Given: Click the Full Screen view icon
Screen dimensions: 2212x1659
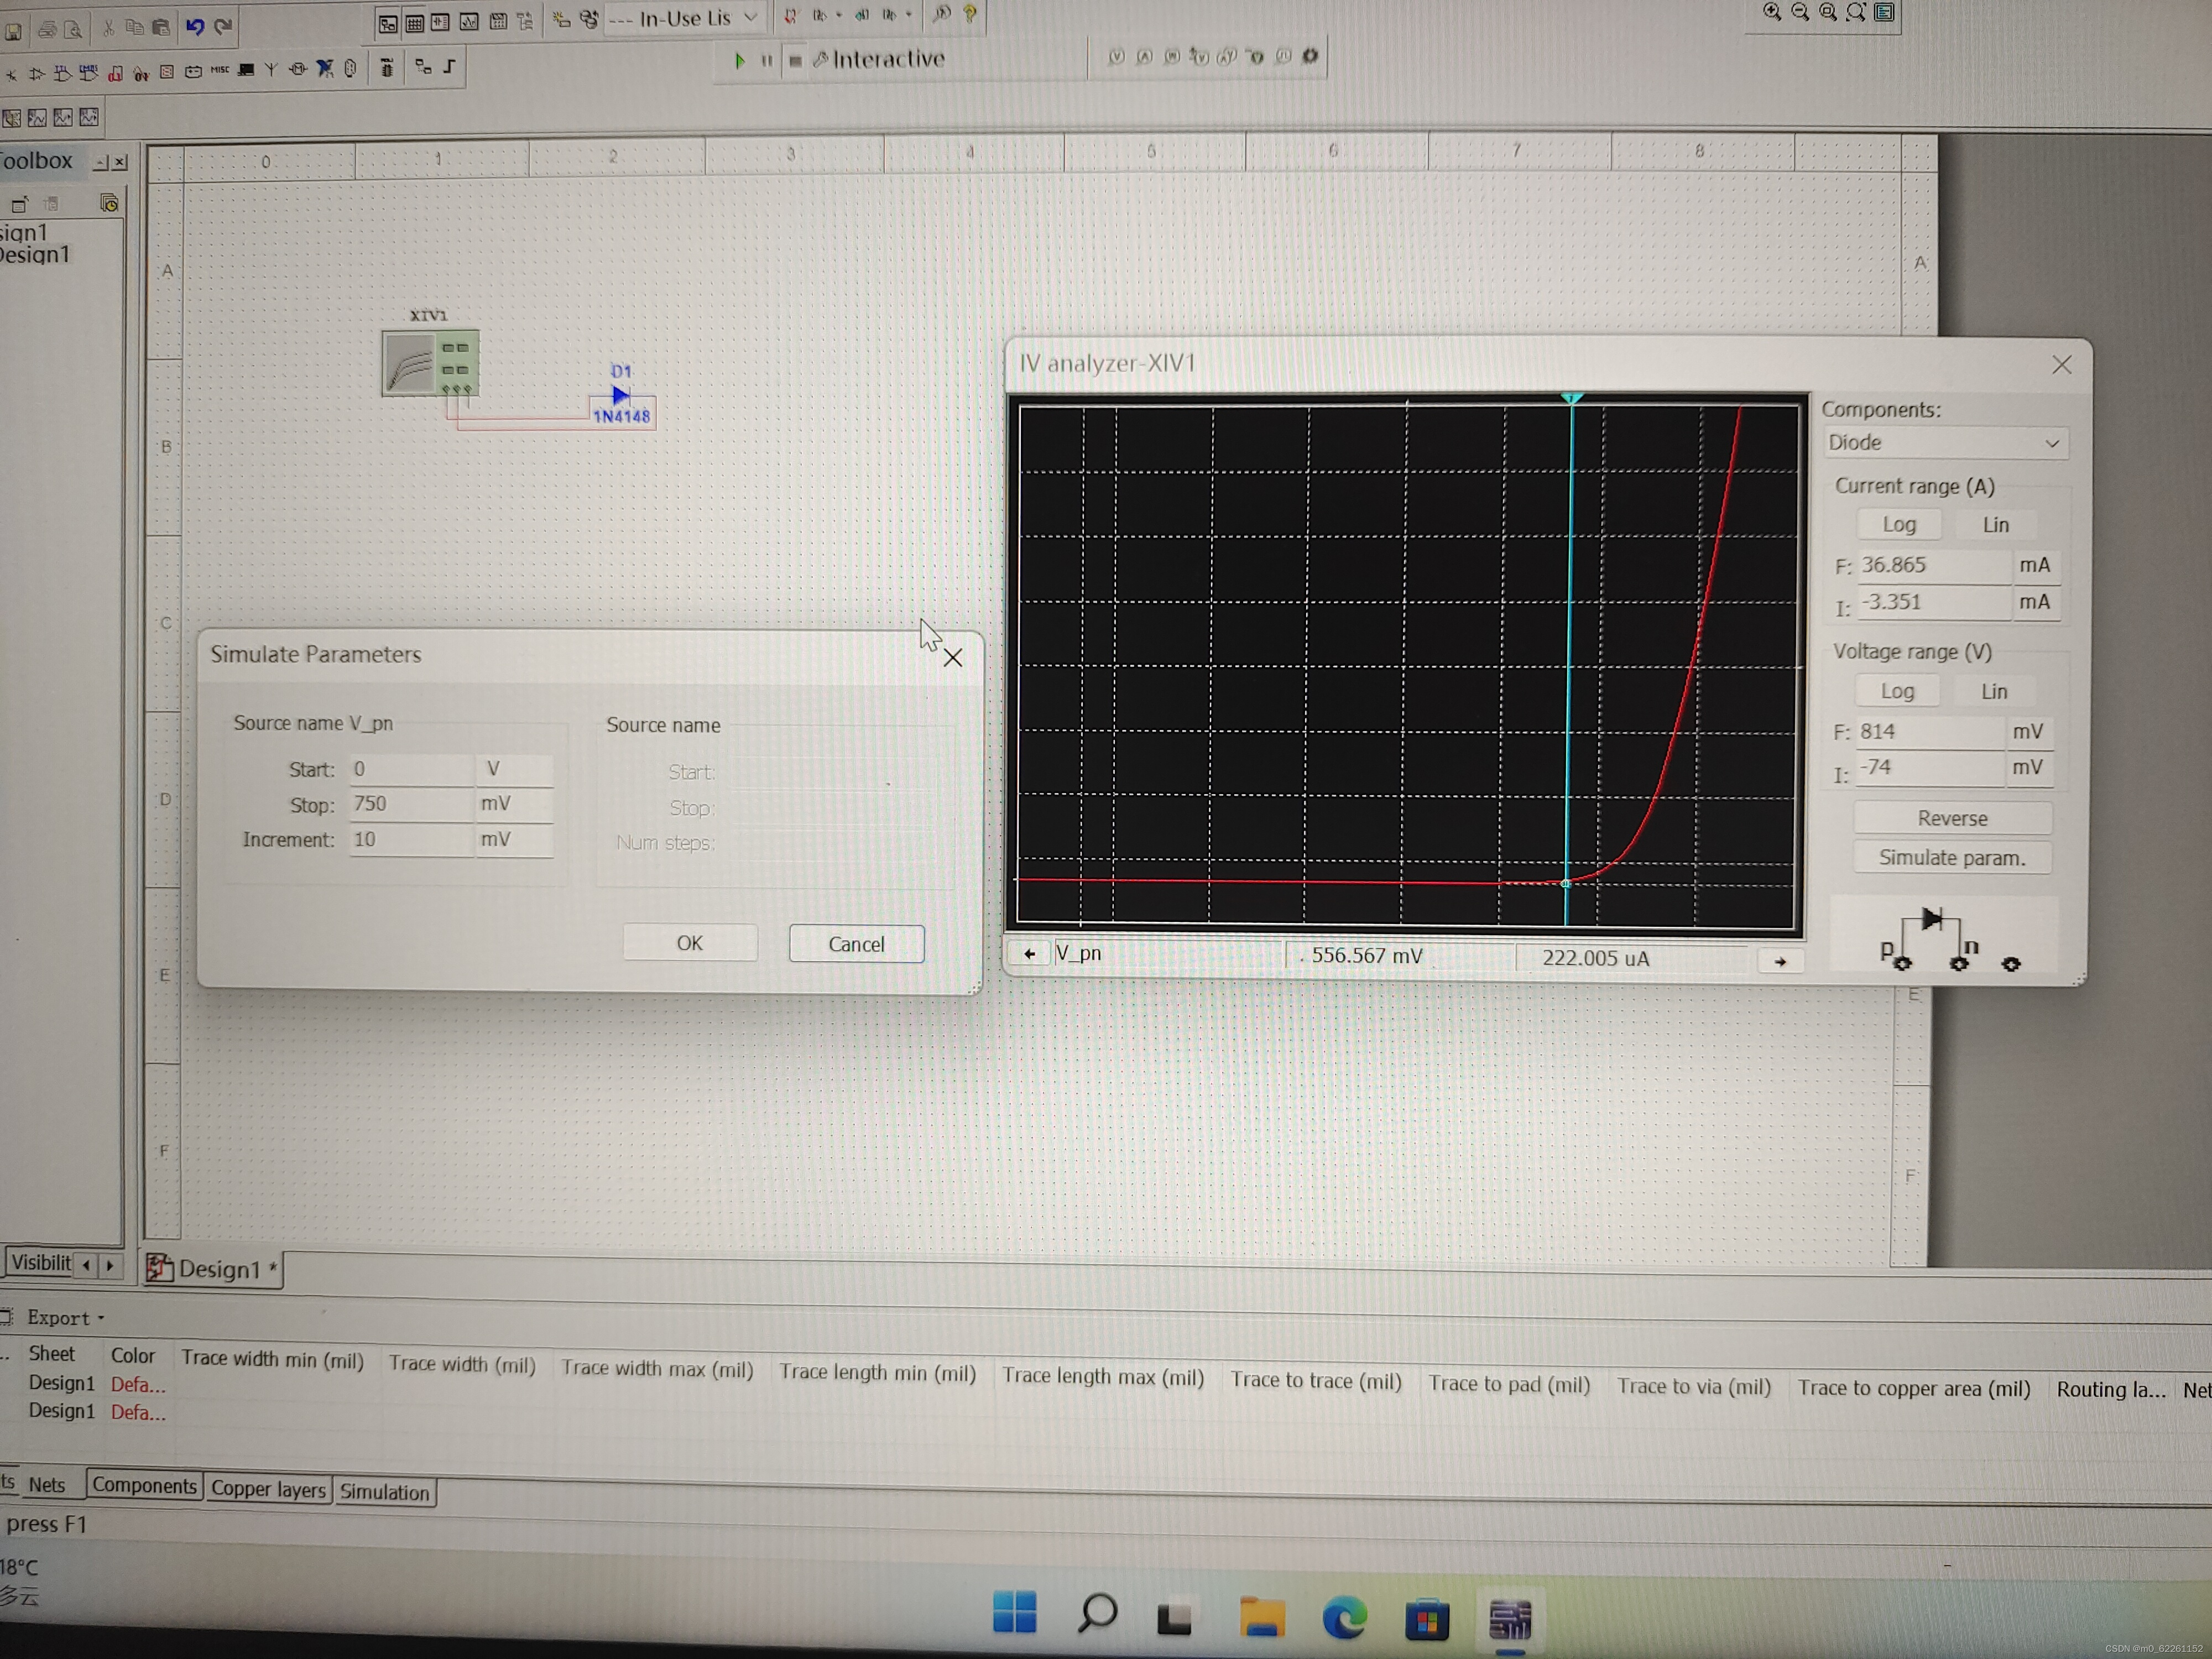Looking at the screenshot, I should (x=1884, y=12).
